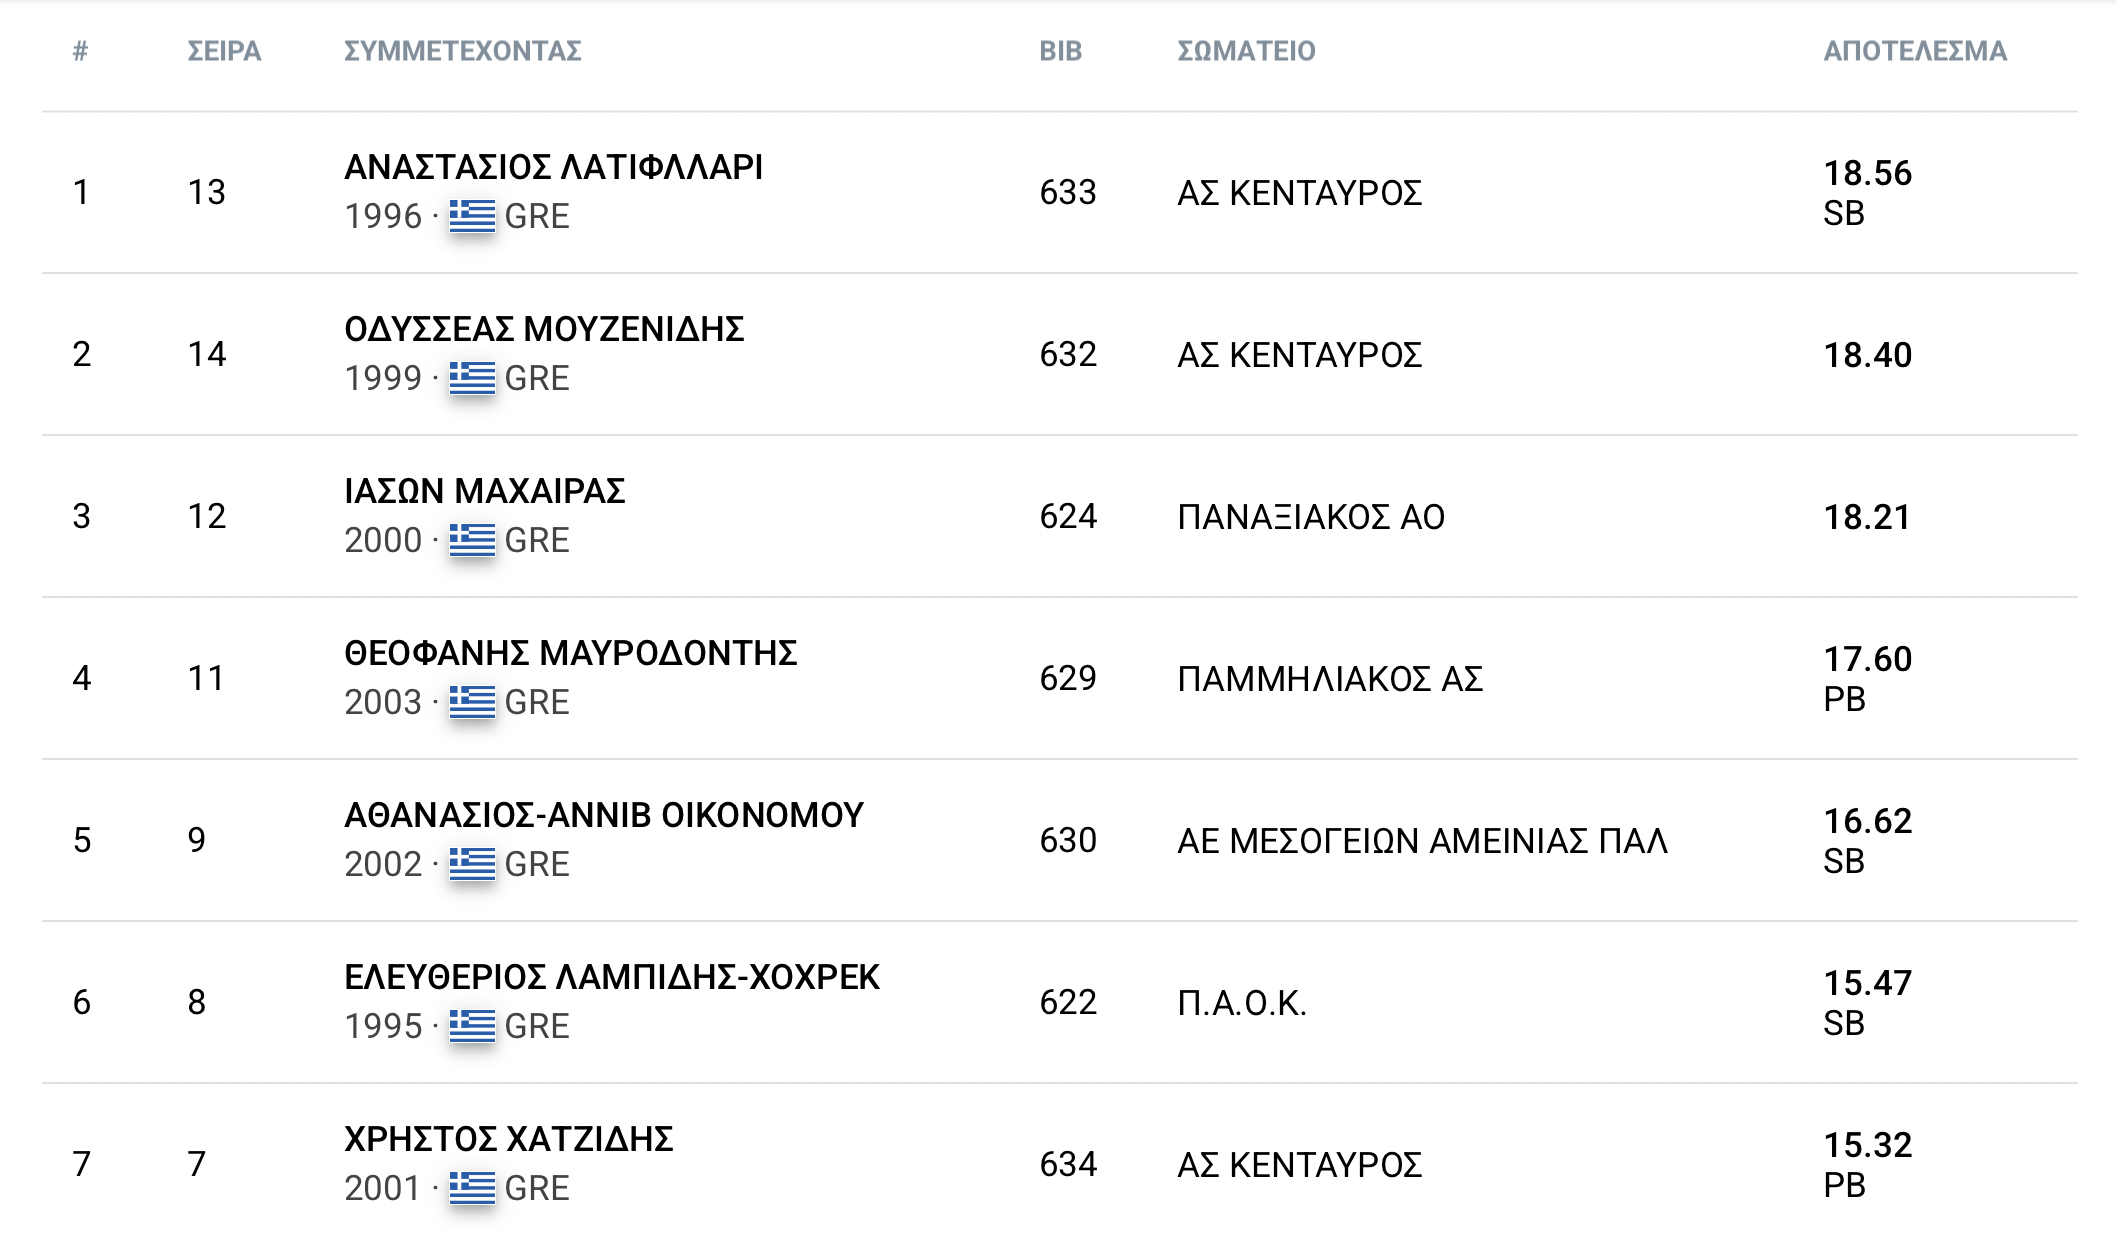Open athlete ΟΔΥΣΣΕΑΣ ΜΟΥΖΕΝΙΔΗΣ profile
This screenshot has width=2116, height=1242.
(544, 329)
